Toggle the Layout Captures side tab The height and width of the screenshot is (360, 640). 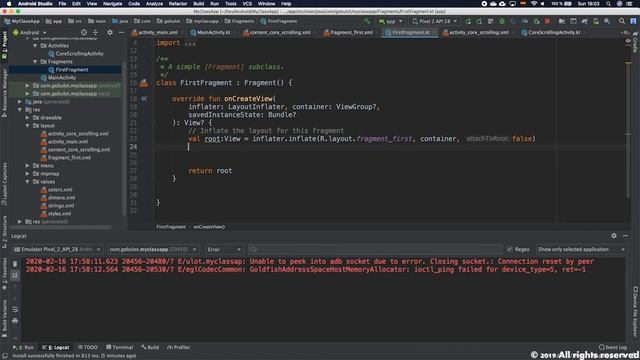(x=4, y=184)
